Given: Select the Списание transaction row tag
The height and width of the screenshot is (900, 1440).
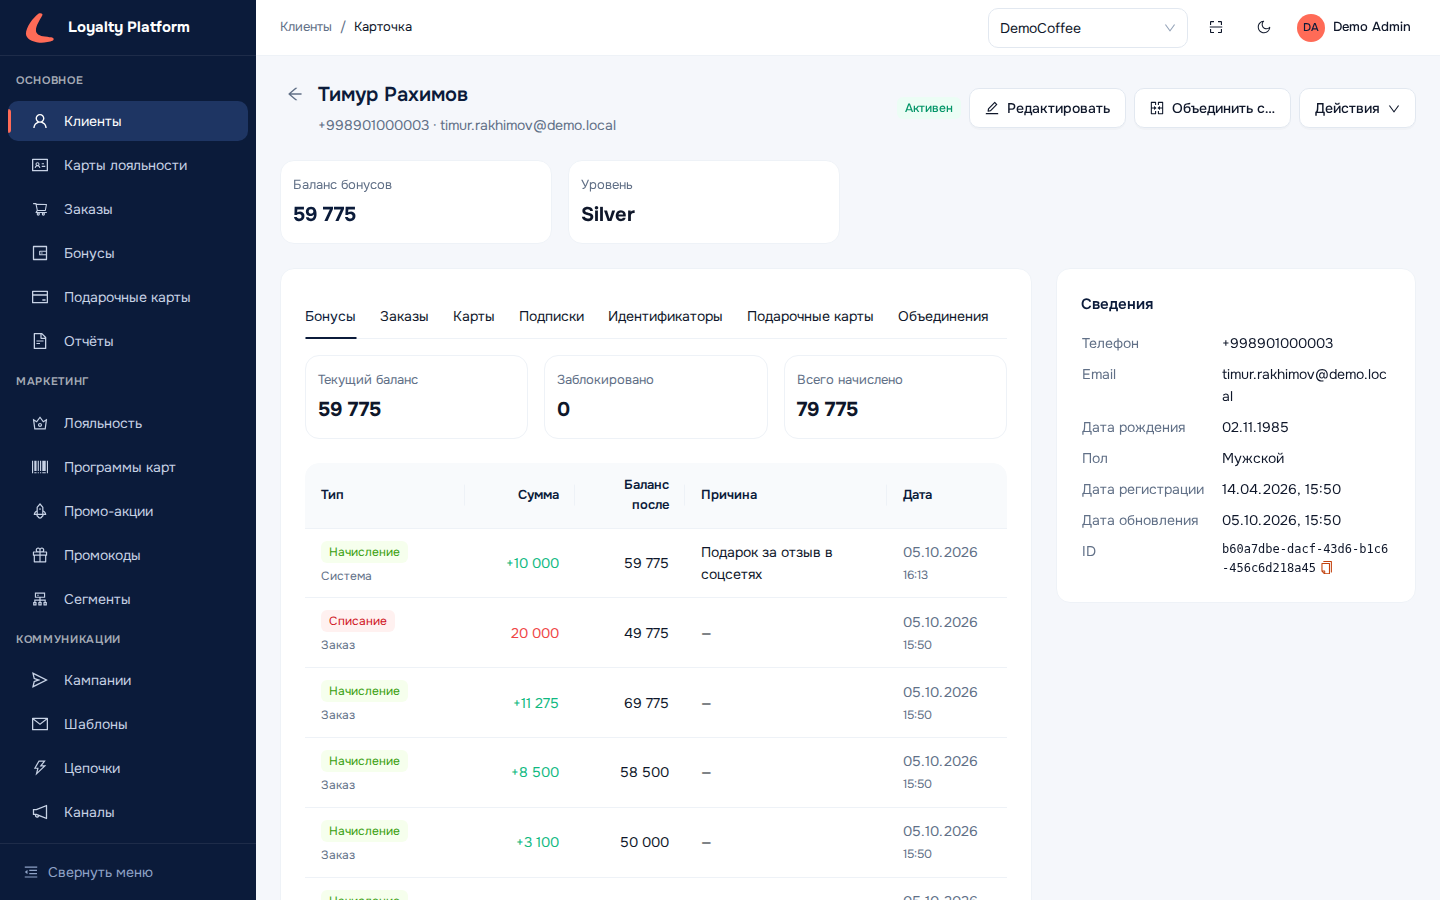Looking at the screenshot, I should tap(358, 621).
